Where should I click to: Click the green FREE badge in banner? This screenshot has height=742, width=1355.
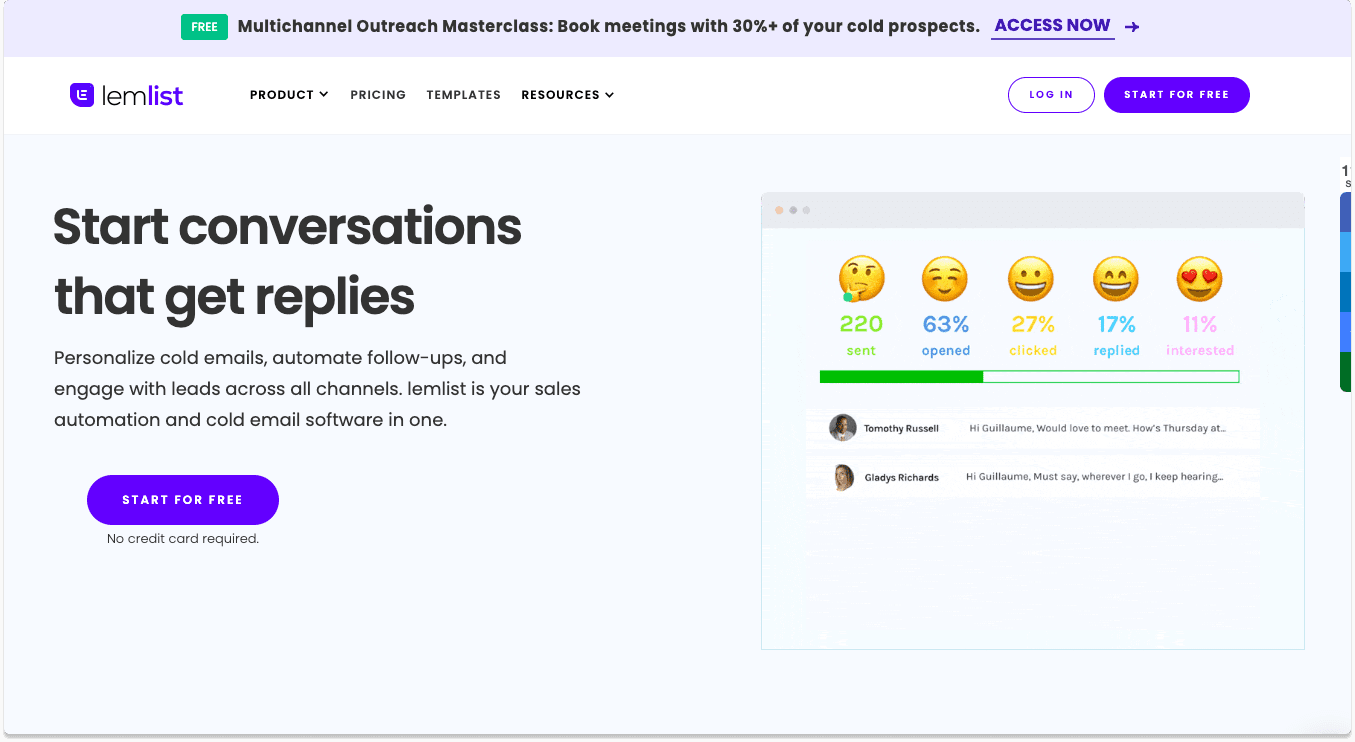pos(204,27)
